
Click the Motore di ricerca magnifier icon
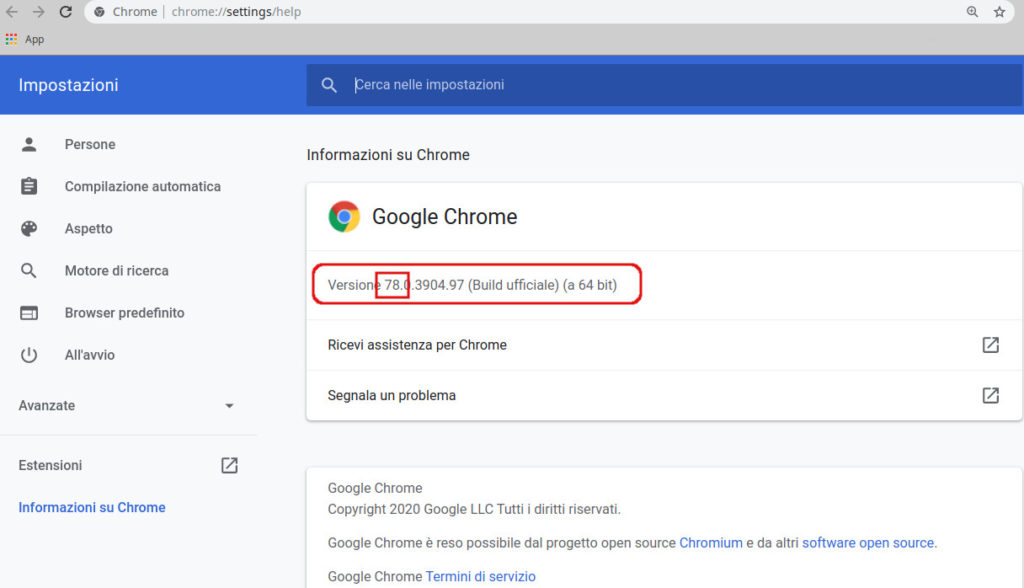[x=29, y=270]
